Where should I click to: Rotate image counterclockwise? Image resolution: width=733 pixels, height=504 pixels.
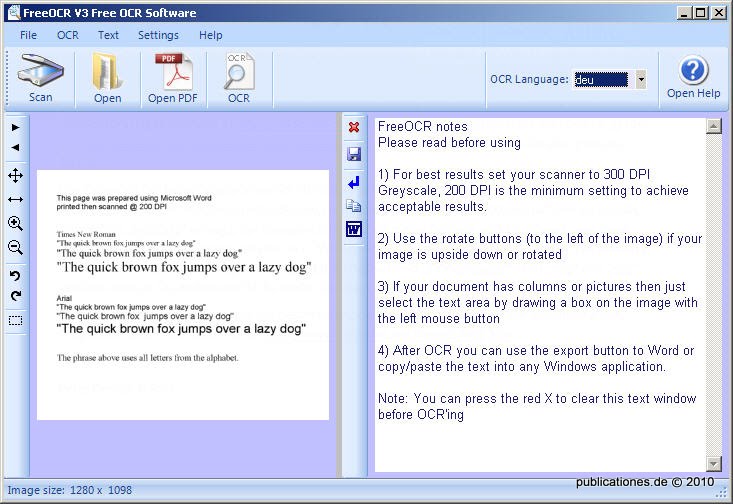pos(15,275)
